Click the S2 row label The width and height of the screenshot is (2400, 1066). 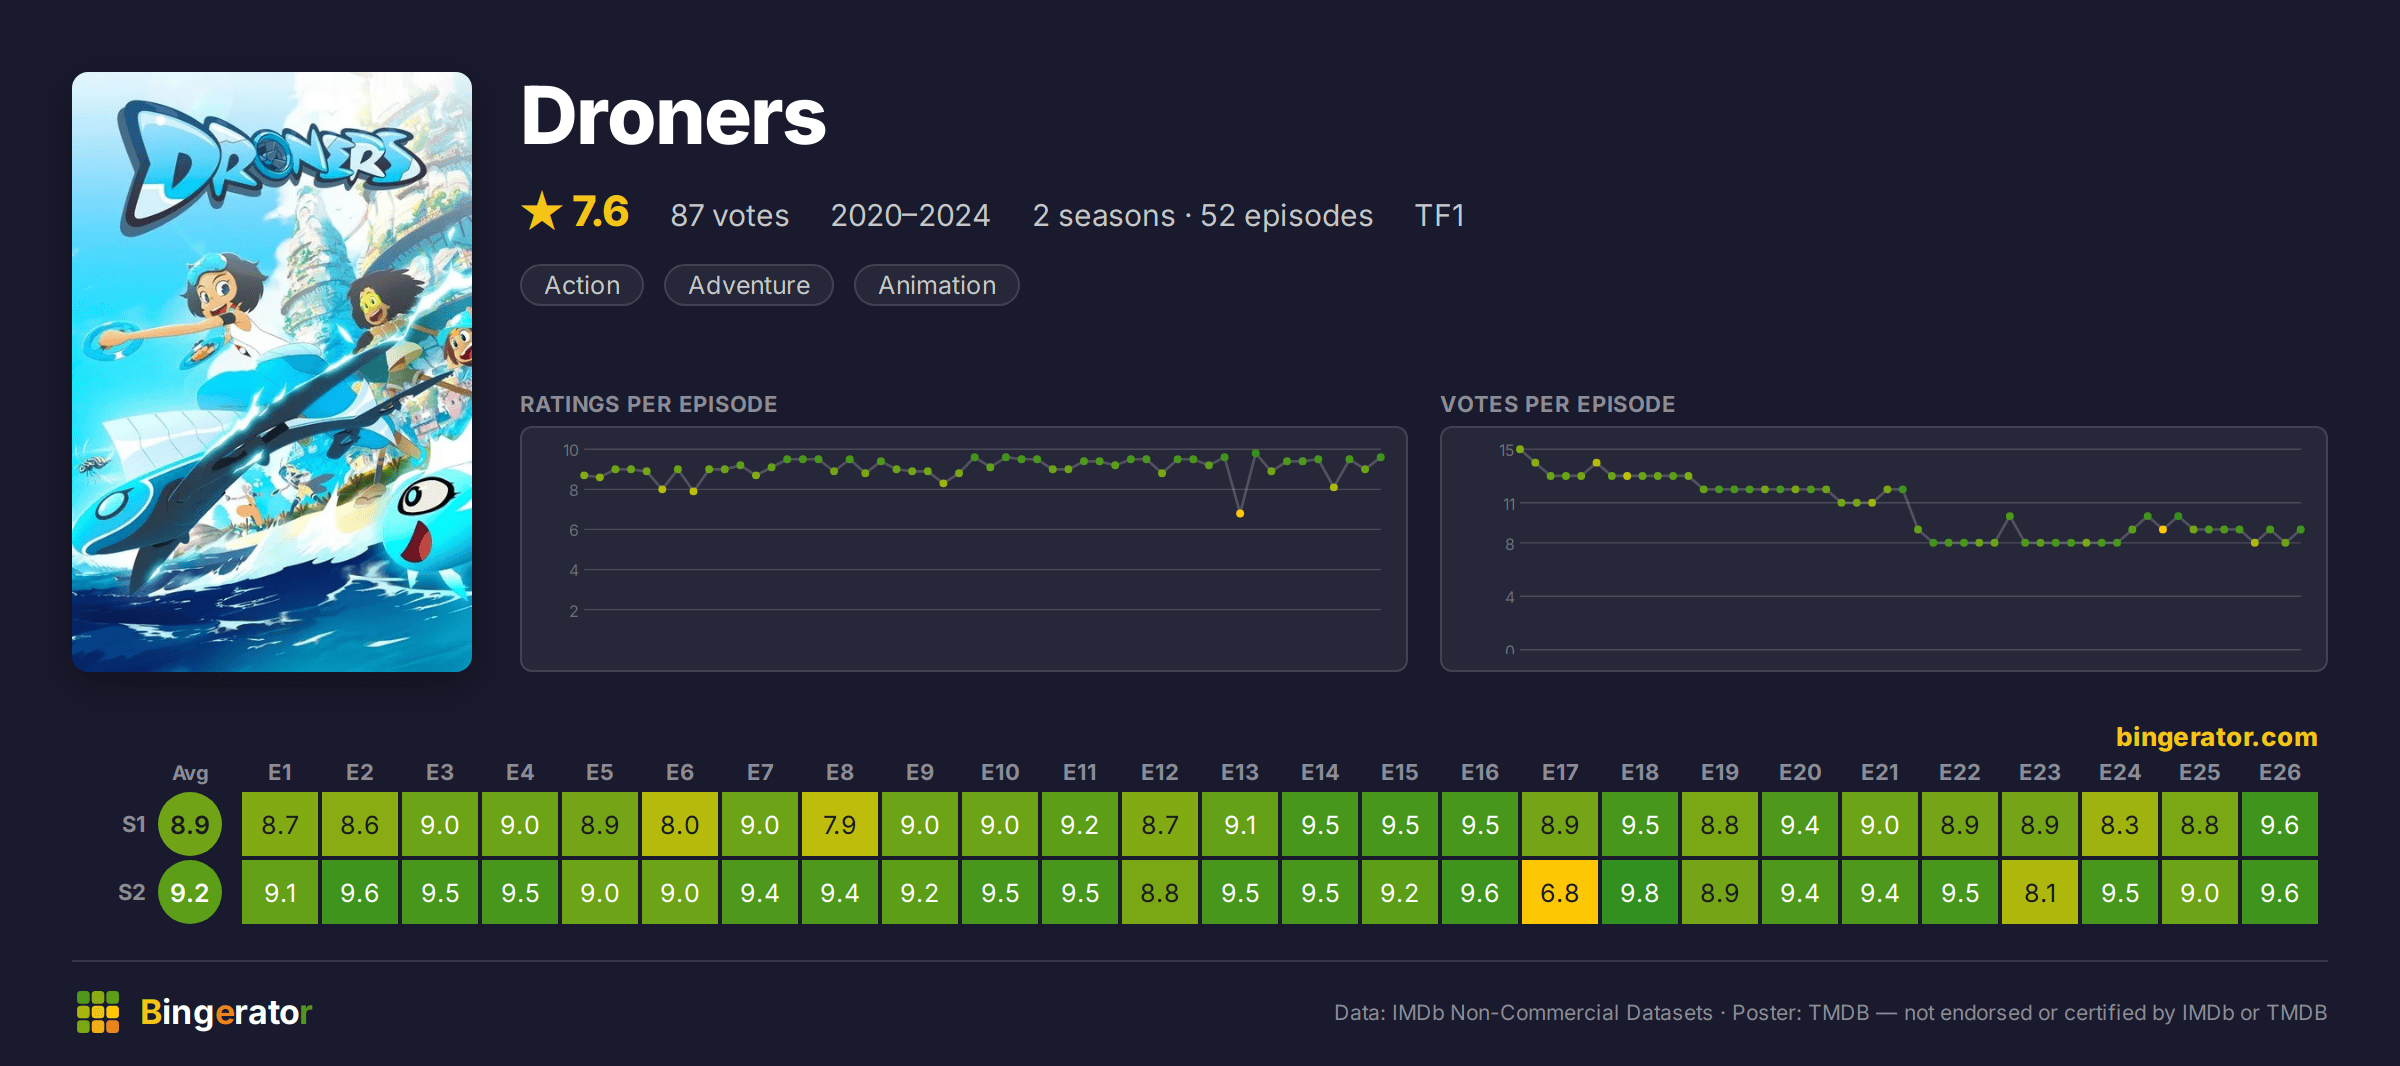[132, 893]
